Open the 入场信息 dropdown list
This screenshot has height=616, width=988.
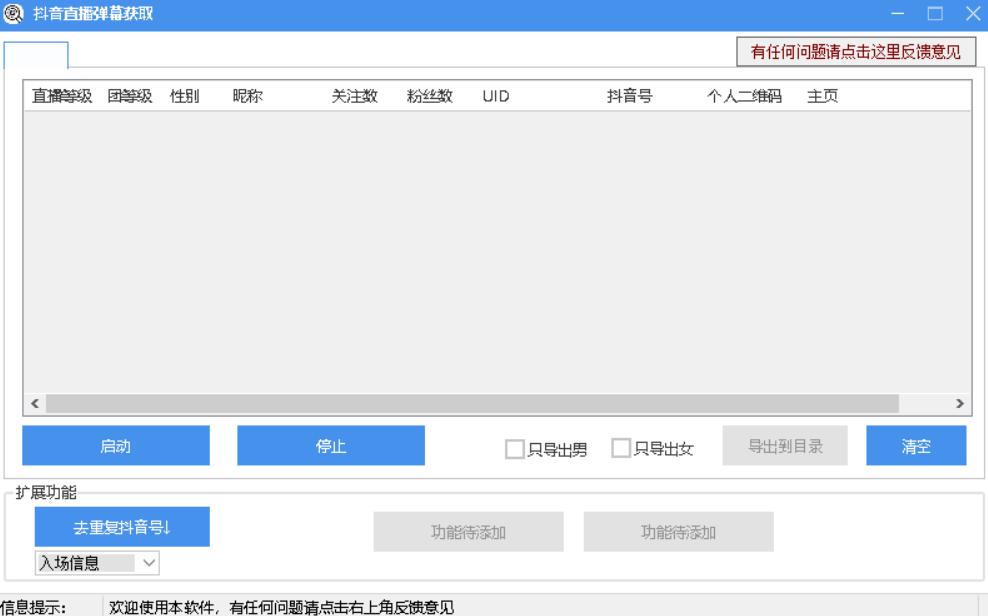coord(97,562)
